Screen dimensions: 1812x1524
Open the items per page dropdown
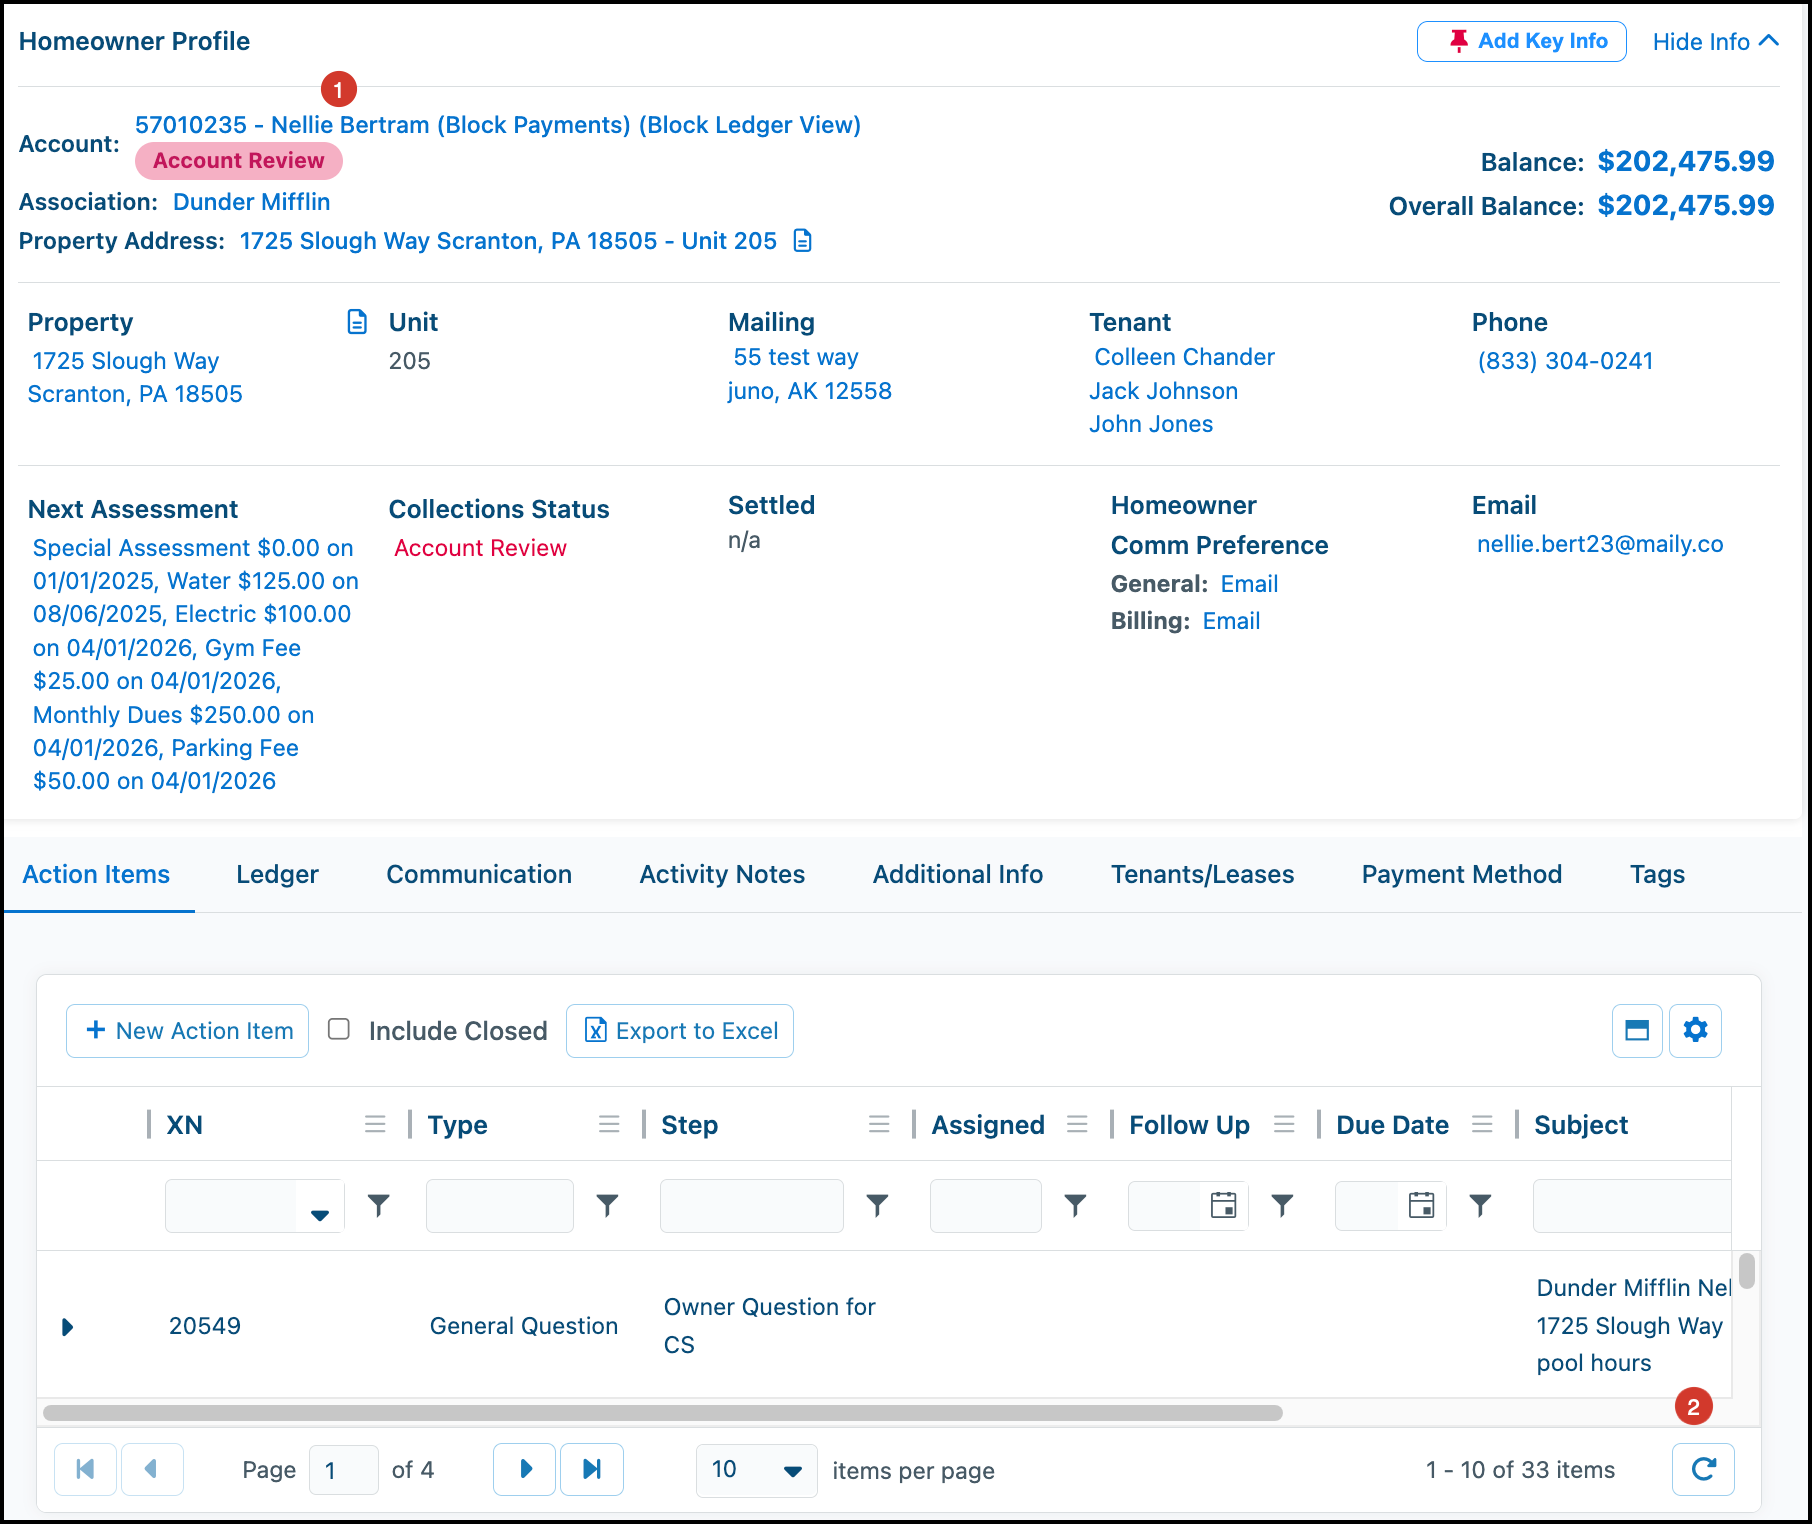757,1470
